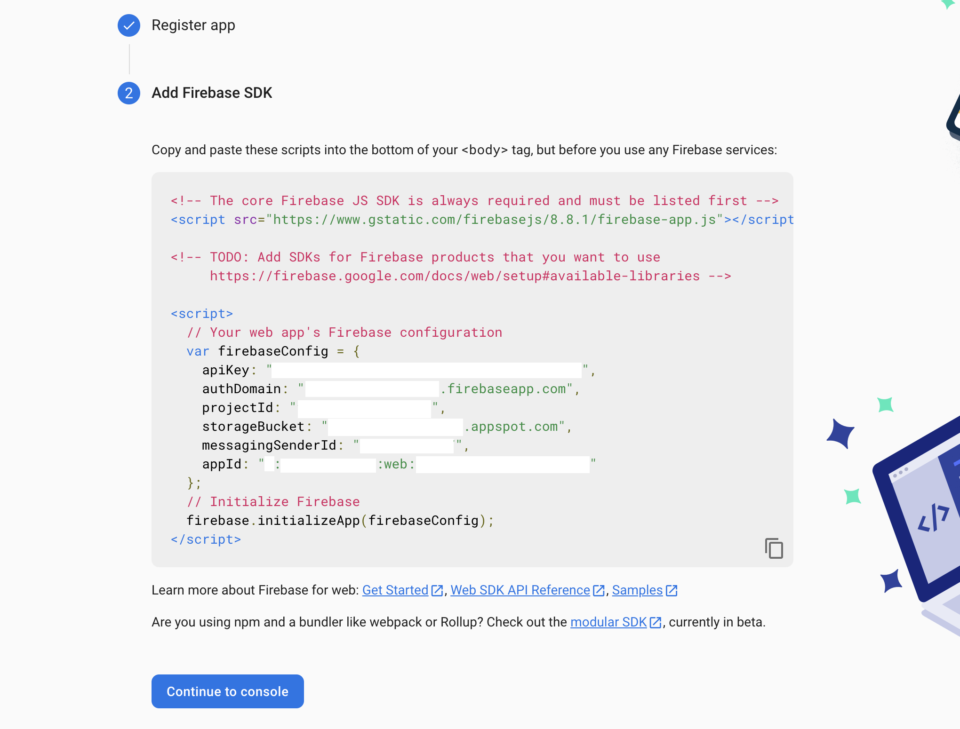Viewport: 960px width, 729px height.
Task: Open the Get Started link
Action: (x=395, y=590)
